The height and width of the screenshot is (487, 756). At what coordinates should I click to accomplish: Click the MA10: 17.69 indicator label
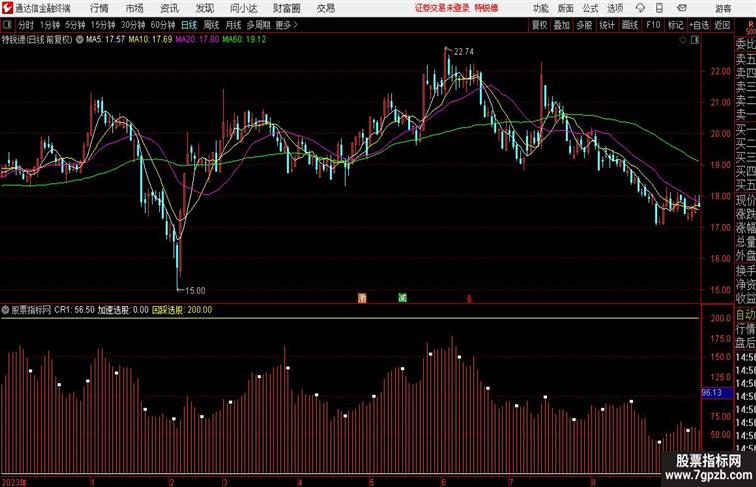tap(150, 40)
